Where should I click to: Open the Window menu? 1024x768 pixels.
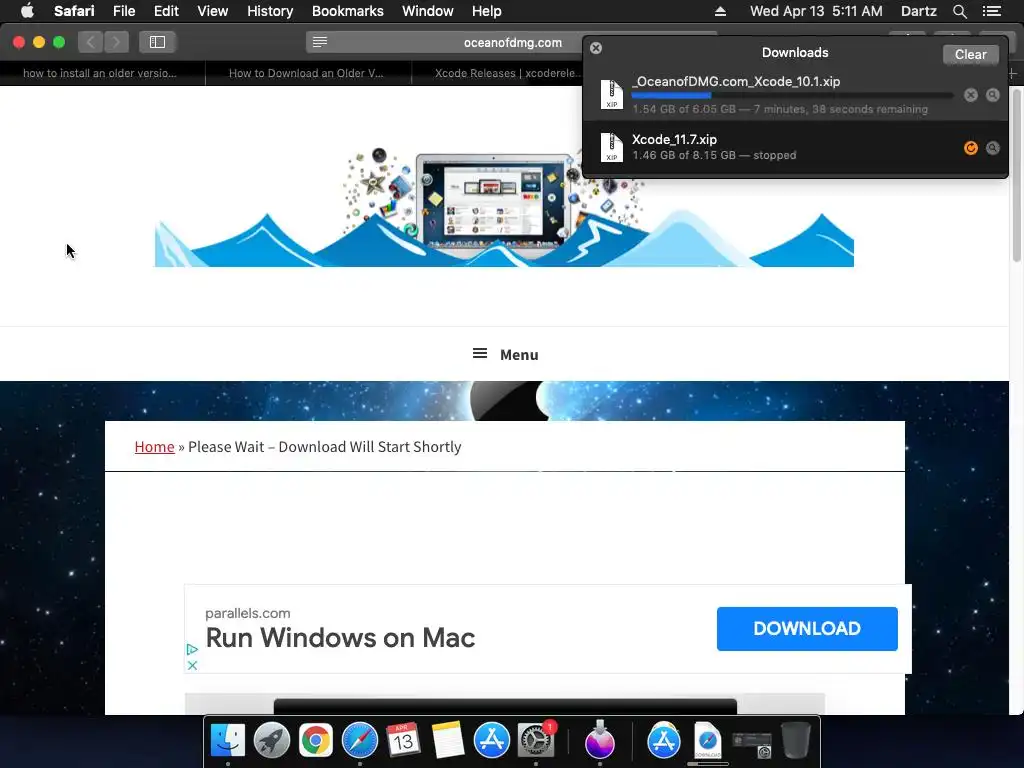(x=427, y=11)
